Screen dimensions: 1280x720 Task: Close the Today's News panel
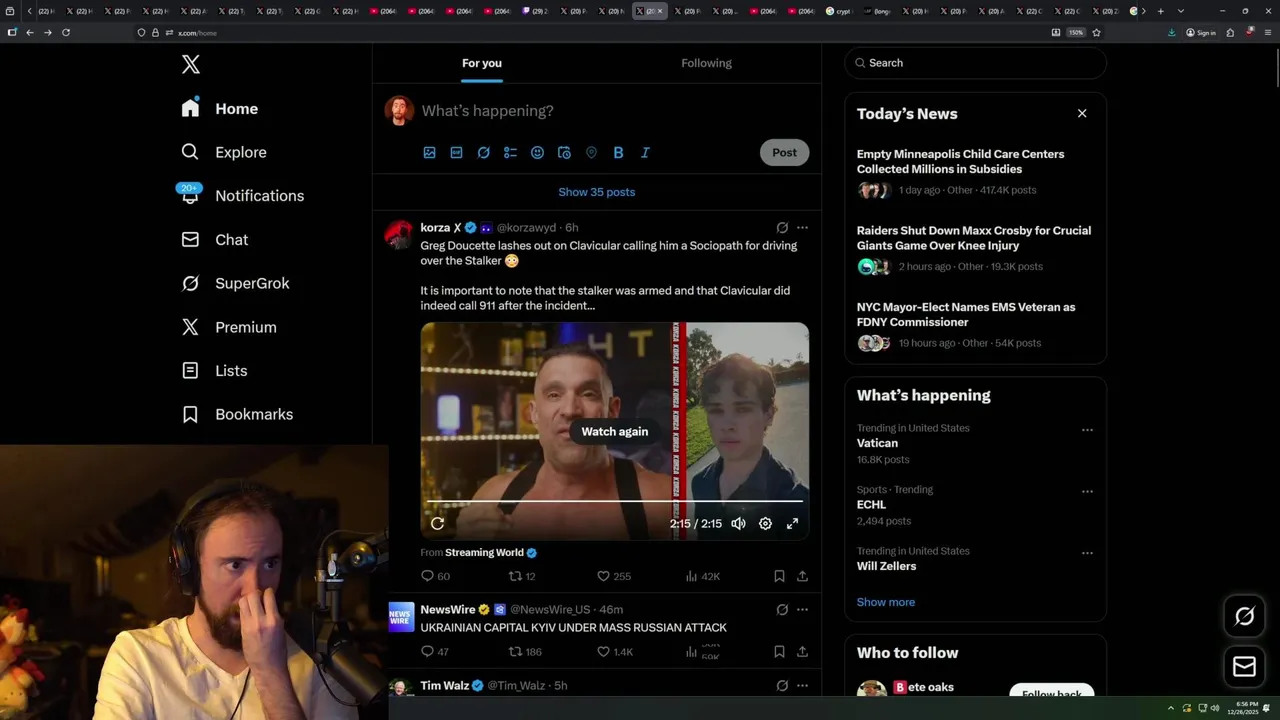pos(1082,114)
